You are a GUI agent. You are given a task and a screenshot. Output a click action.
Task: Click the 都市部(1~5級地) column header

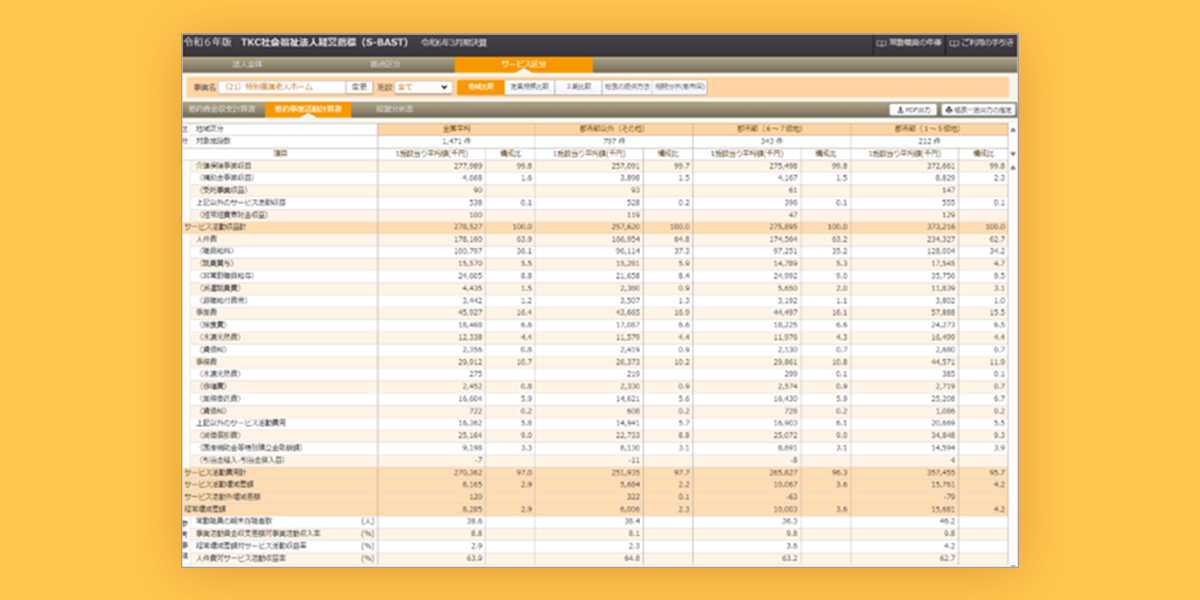point(929,129)
